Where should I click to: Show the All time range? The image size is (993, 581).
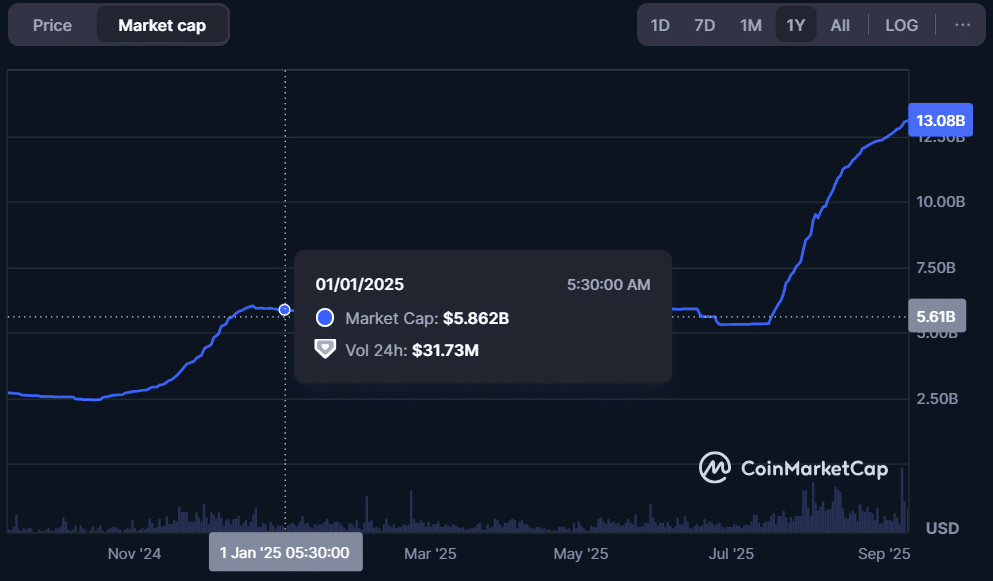click(840, 25)
